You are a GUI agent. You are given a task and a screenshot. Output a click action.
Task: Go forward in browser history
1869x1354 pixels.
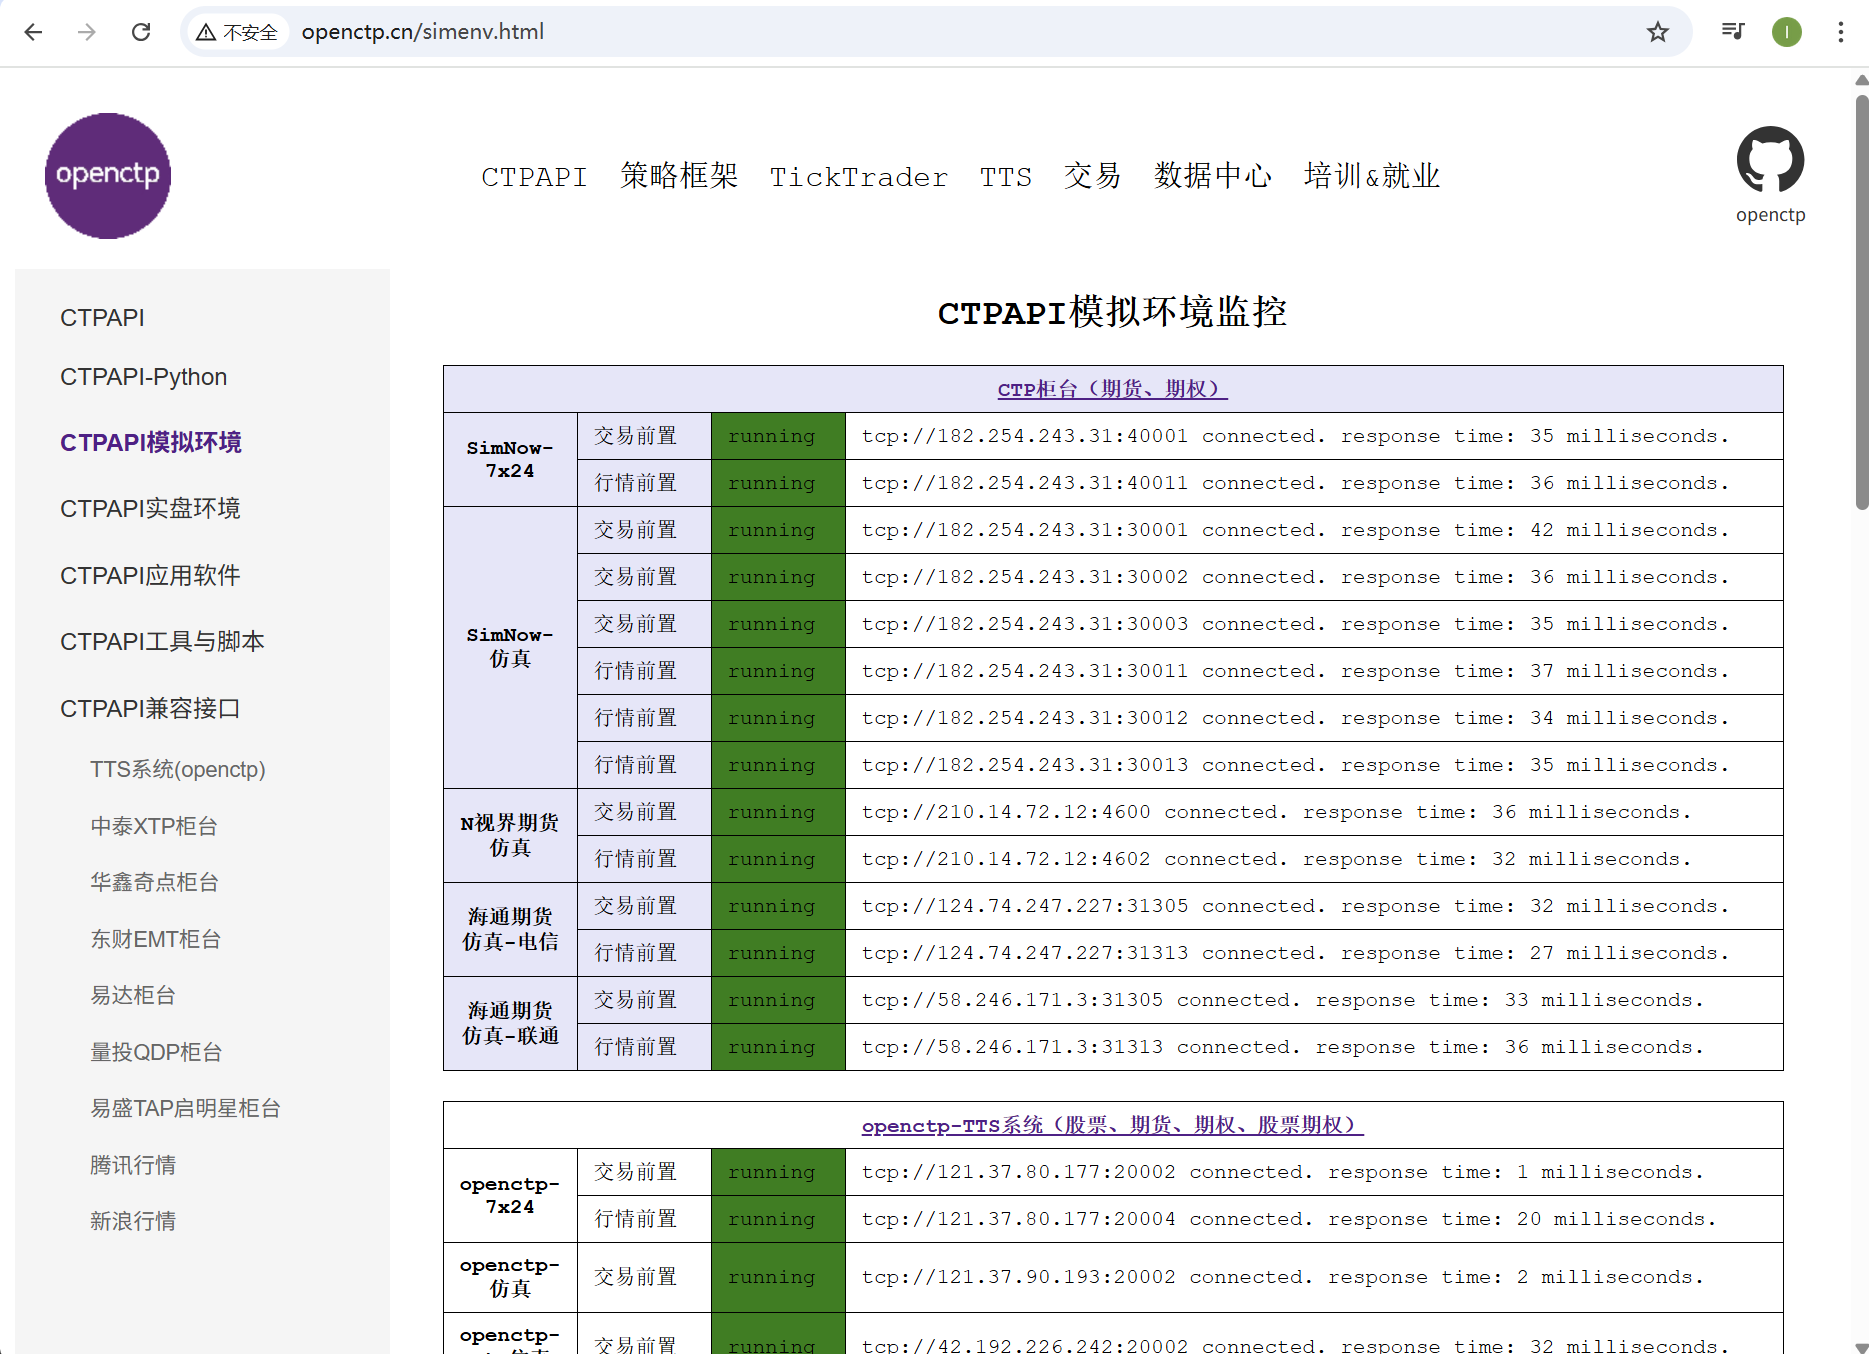(87, 32)
